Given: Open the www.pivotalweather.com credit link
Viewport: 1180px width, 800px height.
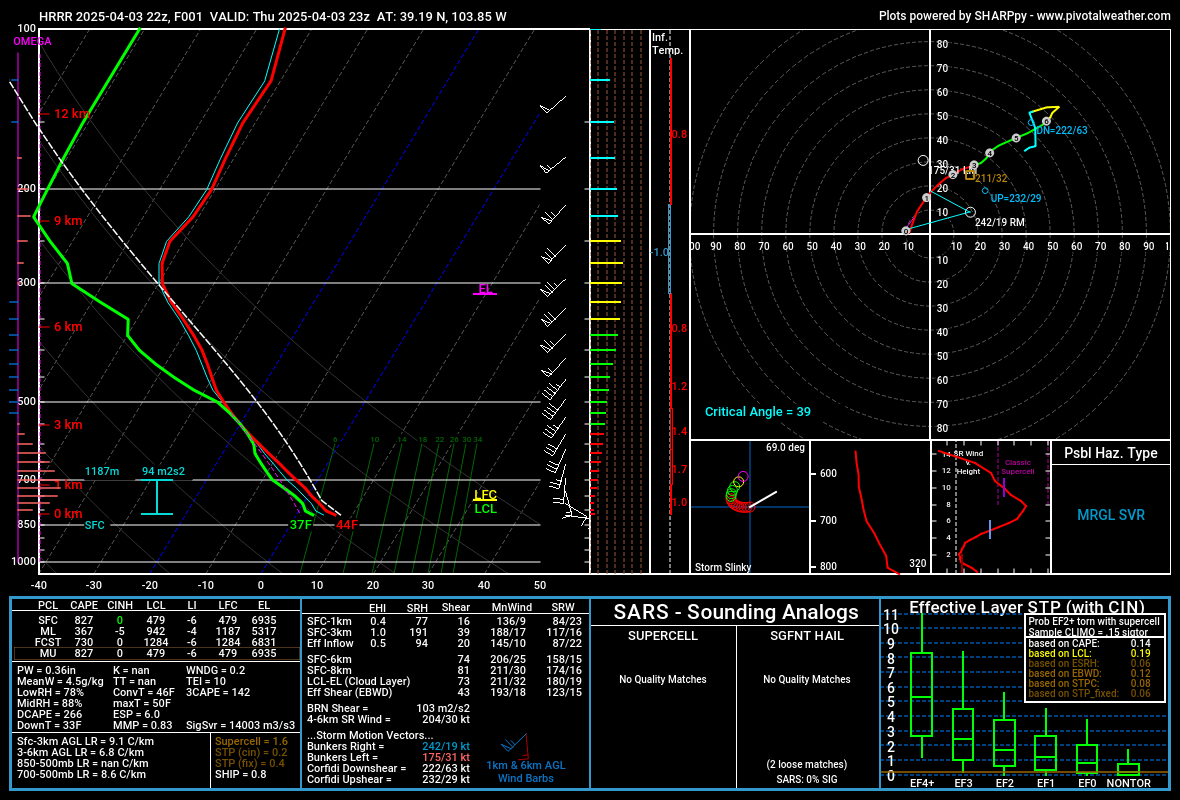Looking at the screenshot, I should [x=1103, y=16].
